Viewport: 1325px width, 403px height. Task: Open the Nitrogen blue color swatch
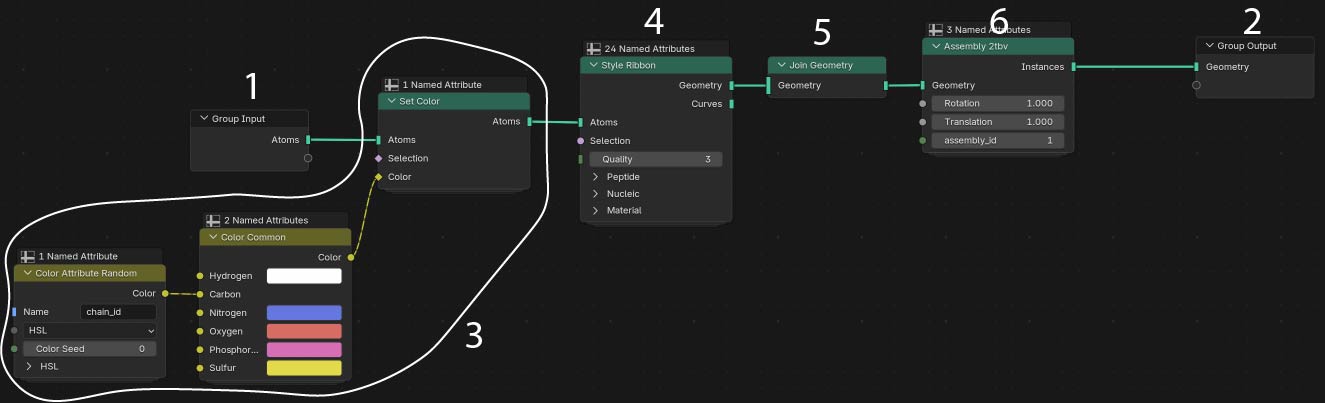pos(304,313)
